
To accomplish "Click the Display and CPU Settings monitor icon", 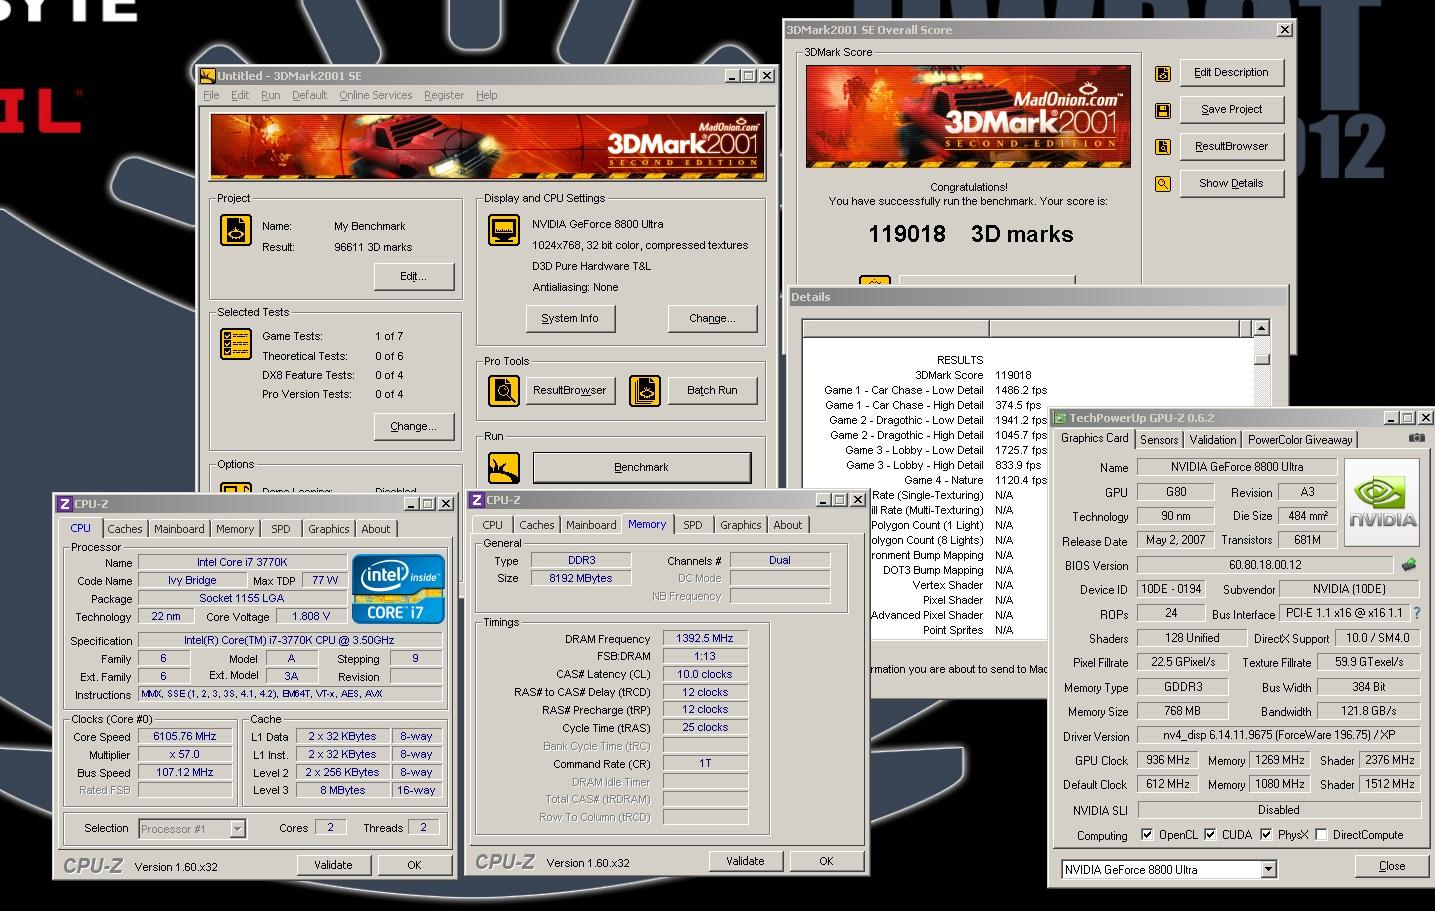I will click(504, 230).
